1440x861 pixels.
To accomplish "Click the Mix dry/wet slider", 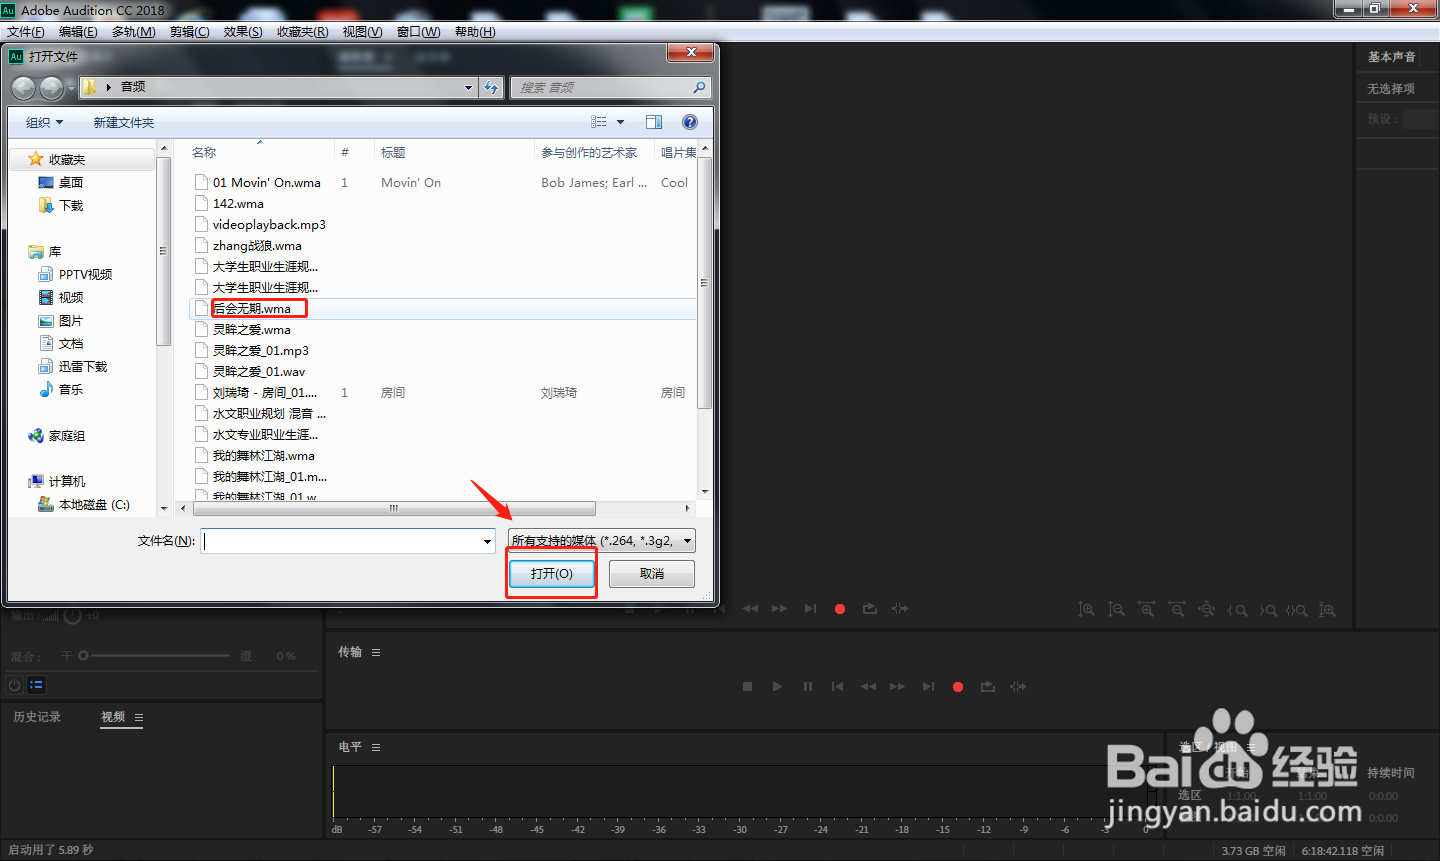I will pyautogui.click(x=155, y=656).
